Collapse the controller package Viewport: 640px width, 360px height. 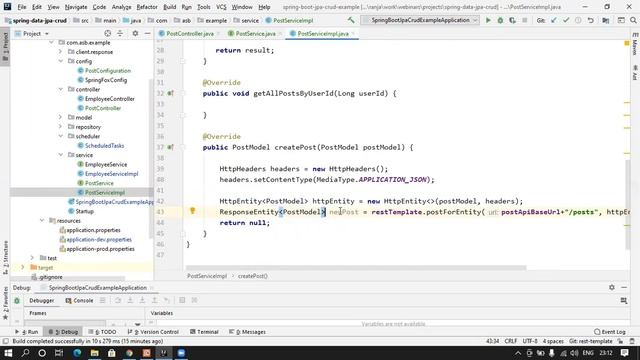[x=60, y=89]
